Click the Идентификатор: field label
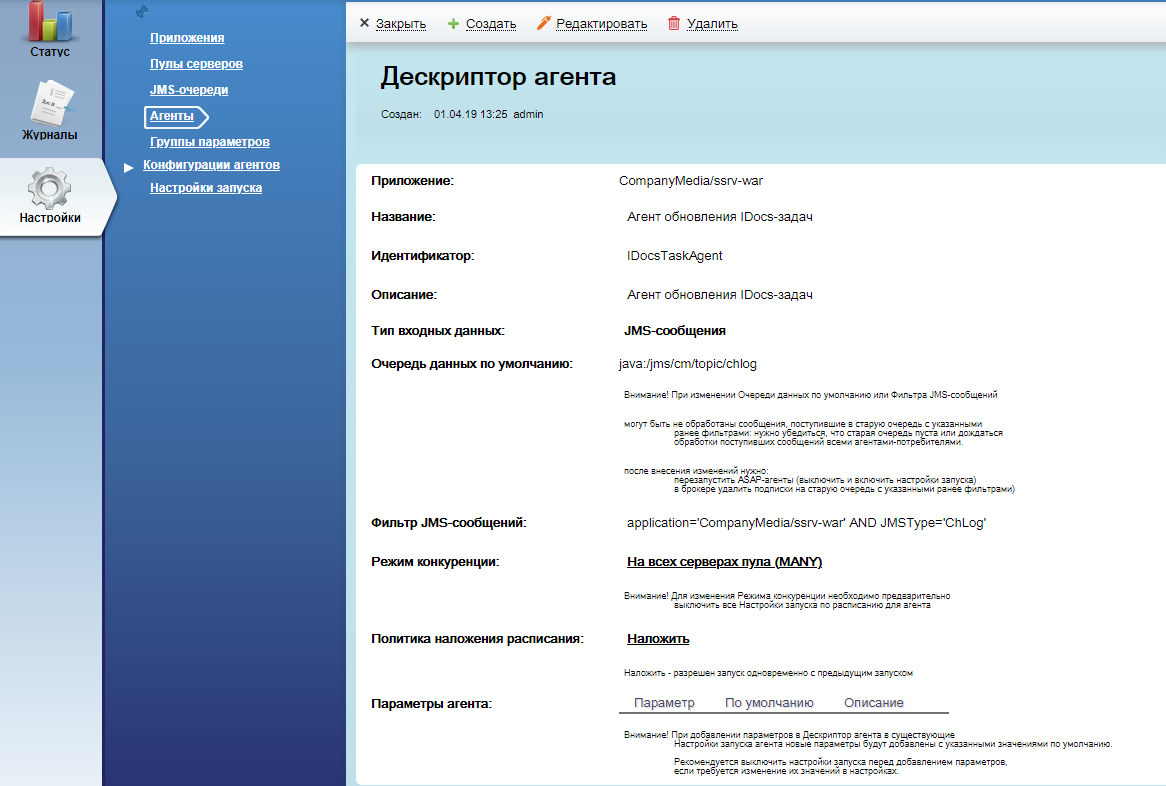The width and height of the screenshot is (1166, 786). 422,256
